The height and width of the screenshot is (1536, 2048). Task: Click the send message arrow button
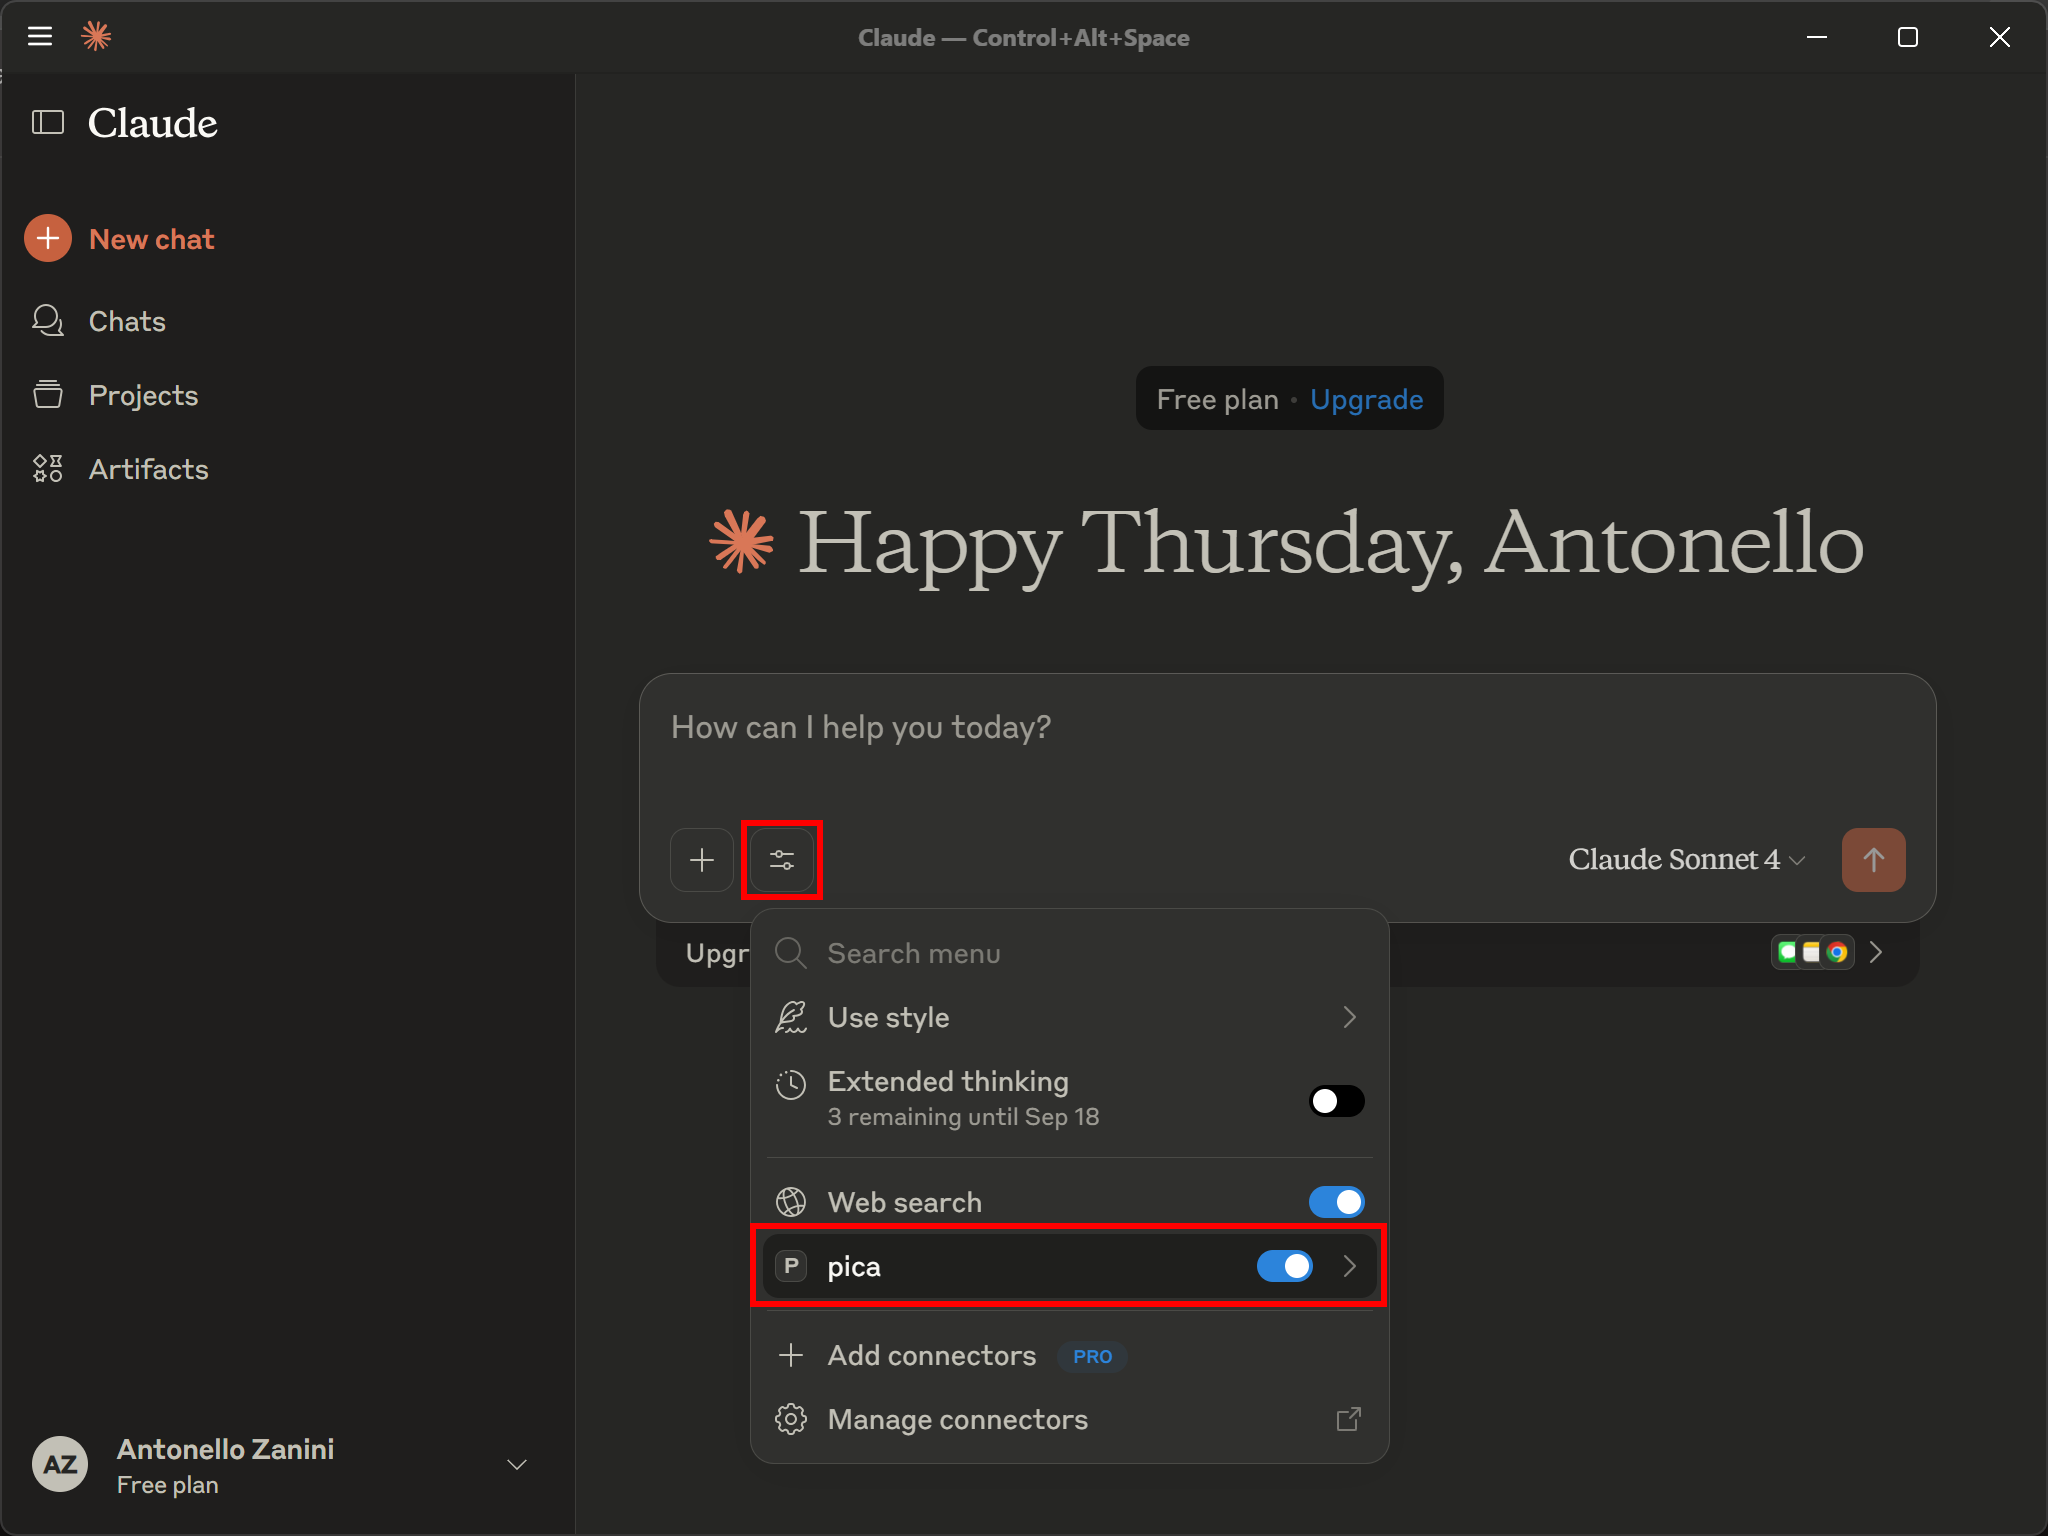tap(1872, 860)
